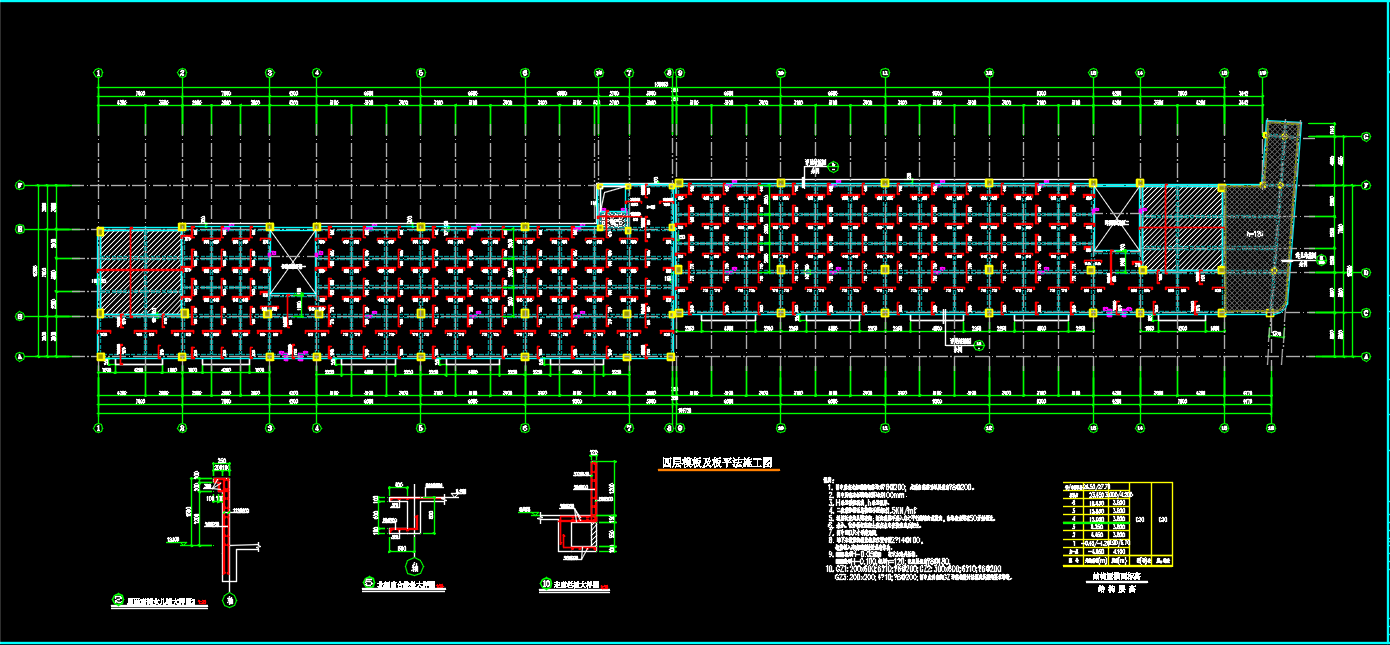Click the top grid axis bubble numbered 5
Image resolution: width=1390 pixels, height=645 pixels.
point(421,73)
